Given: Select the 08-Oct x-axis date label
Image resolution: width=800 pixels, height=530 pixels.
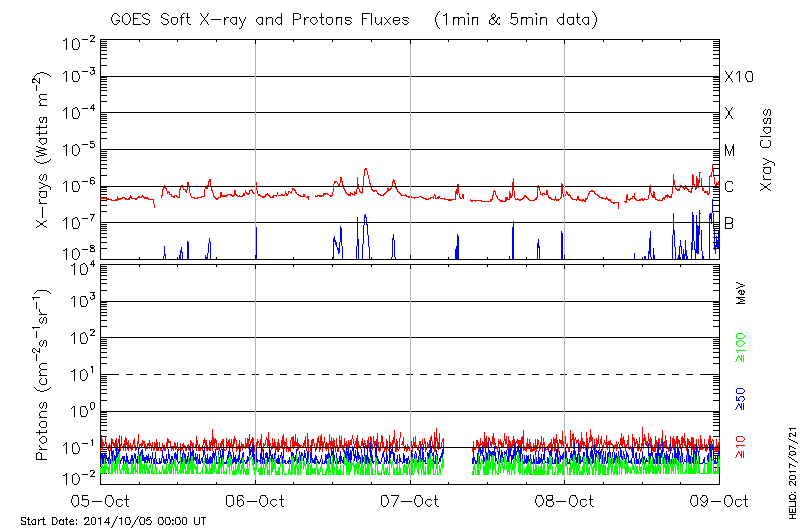Looking at the screenshot, I should click(565, 499).
